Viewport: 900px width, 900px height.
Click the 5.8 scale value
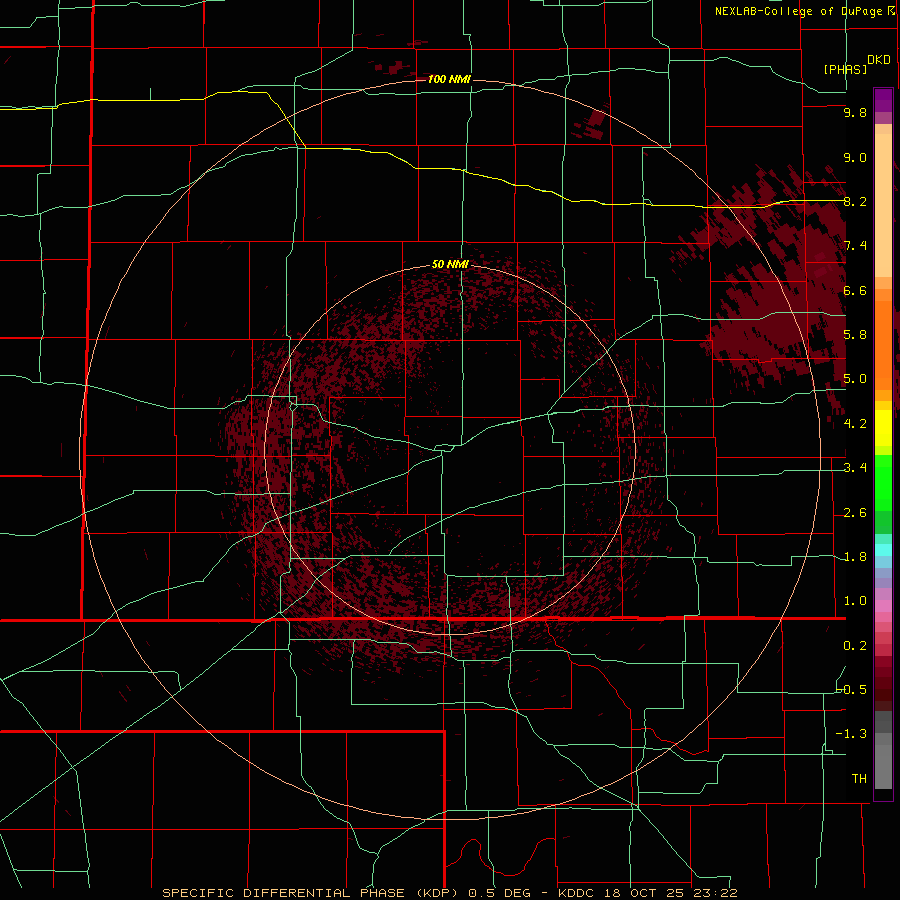[855, 335]
